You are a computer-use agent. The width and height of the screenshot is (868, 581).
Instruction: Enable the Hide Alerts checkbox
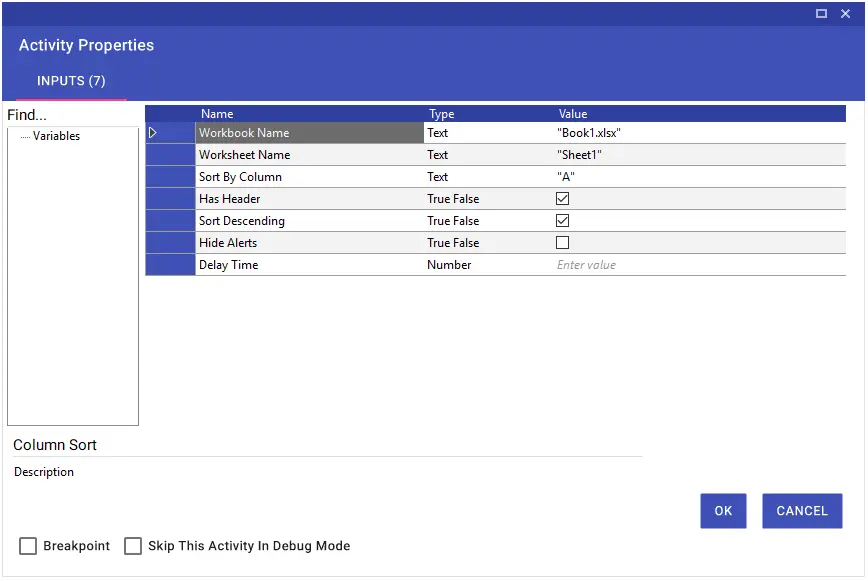point(562,243)
